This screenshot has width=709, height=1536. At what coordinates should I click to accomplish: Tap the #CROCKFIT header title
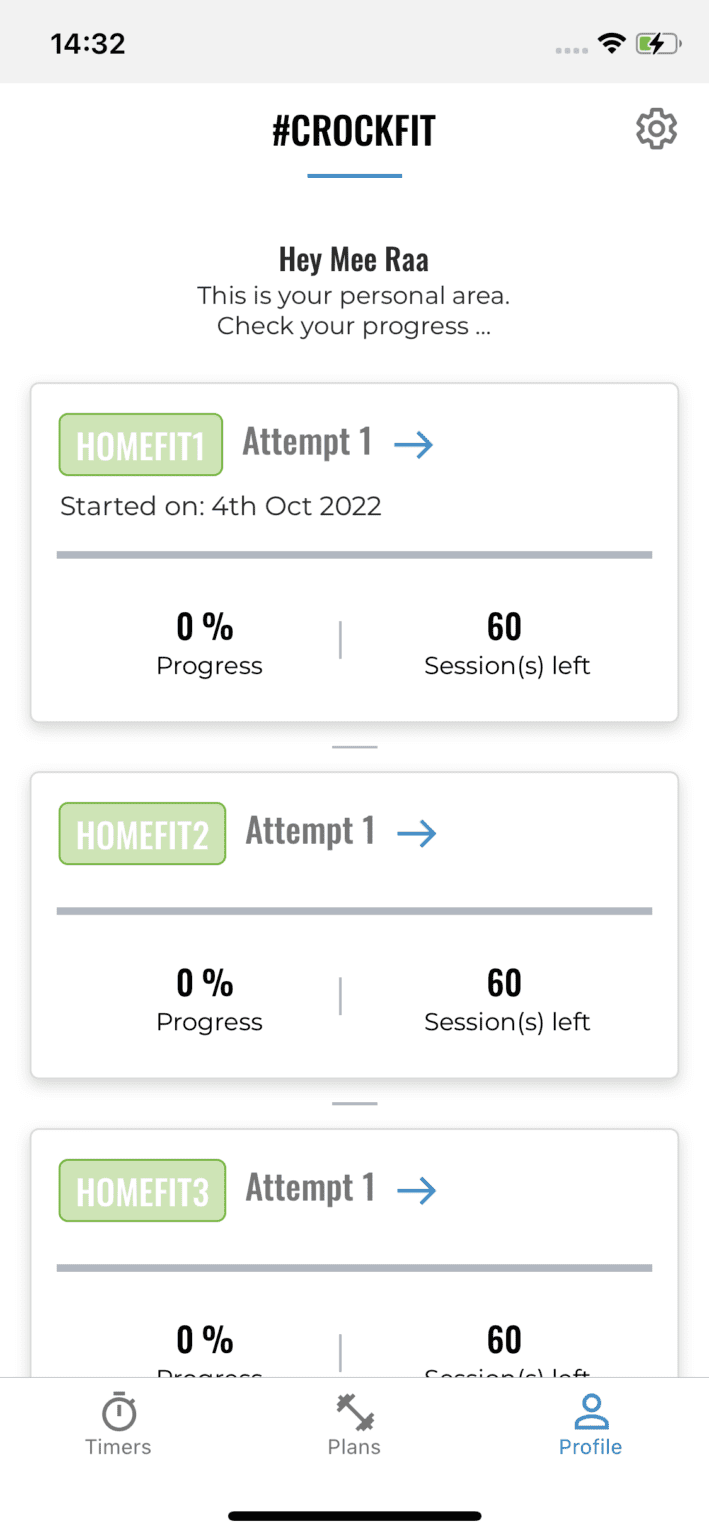(354, 129)
